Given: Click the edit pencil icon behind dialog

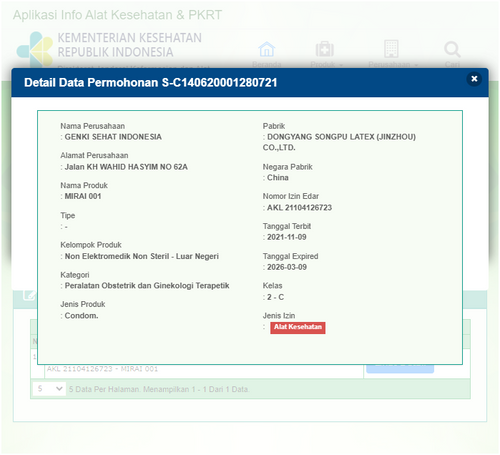Looking at the screenshot, I should (x=29, y=295).
